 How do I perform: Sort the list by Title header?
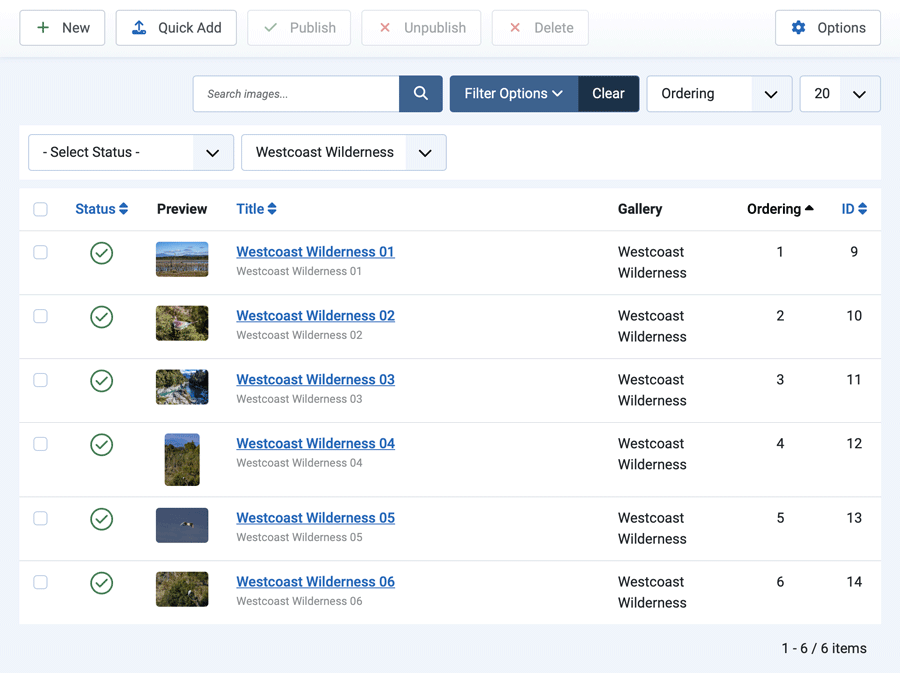256,208
